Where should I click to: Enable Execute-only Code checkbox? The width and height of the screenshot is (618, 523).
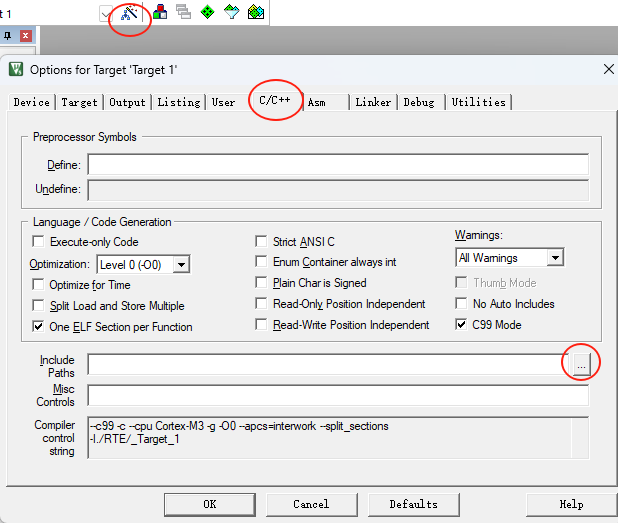(x=38, y=241)
